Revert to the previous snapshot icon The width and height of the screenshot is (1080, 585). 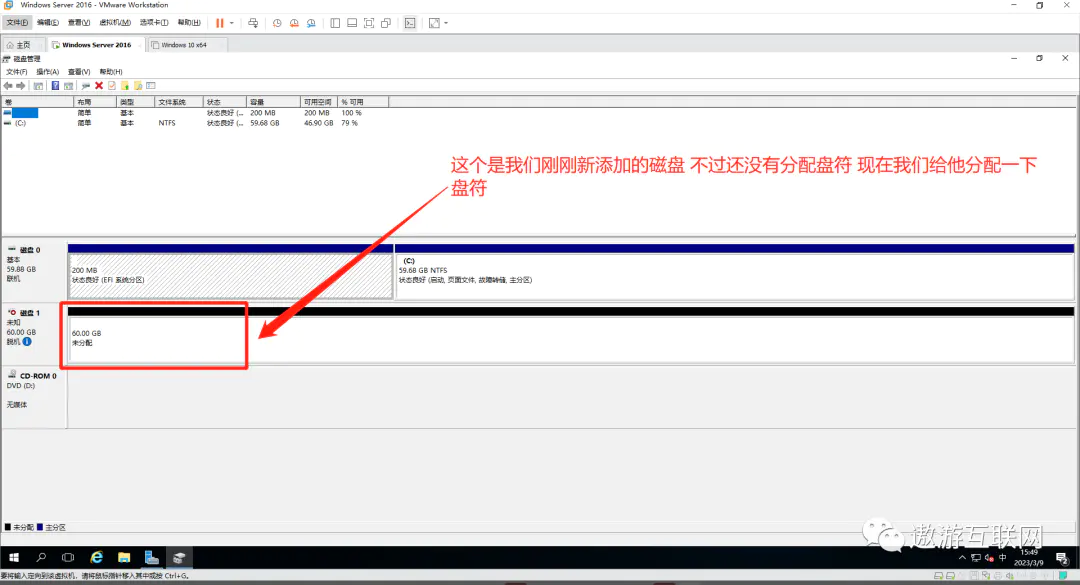294,23
